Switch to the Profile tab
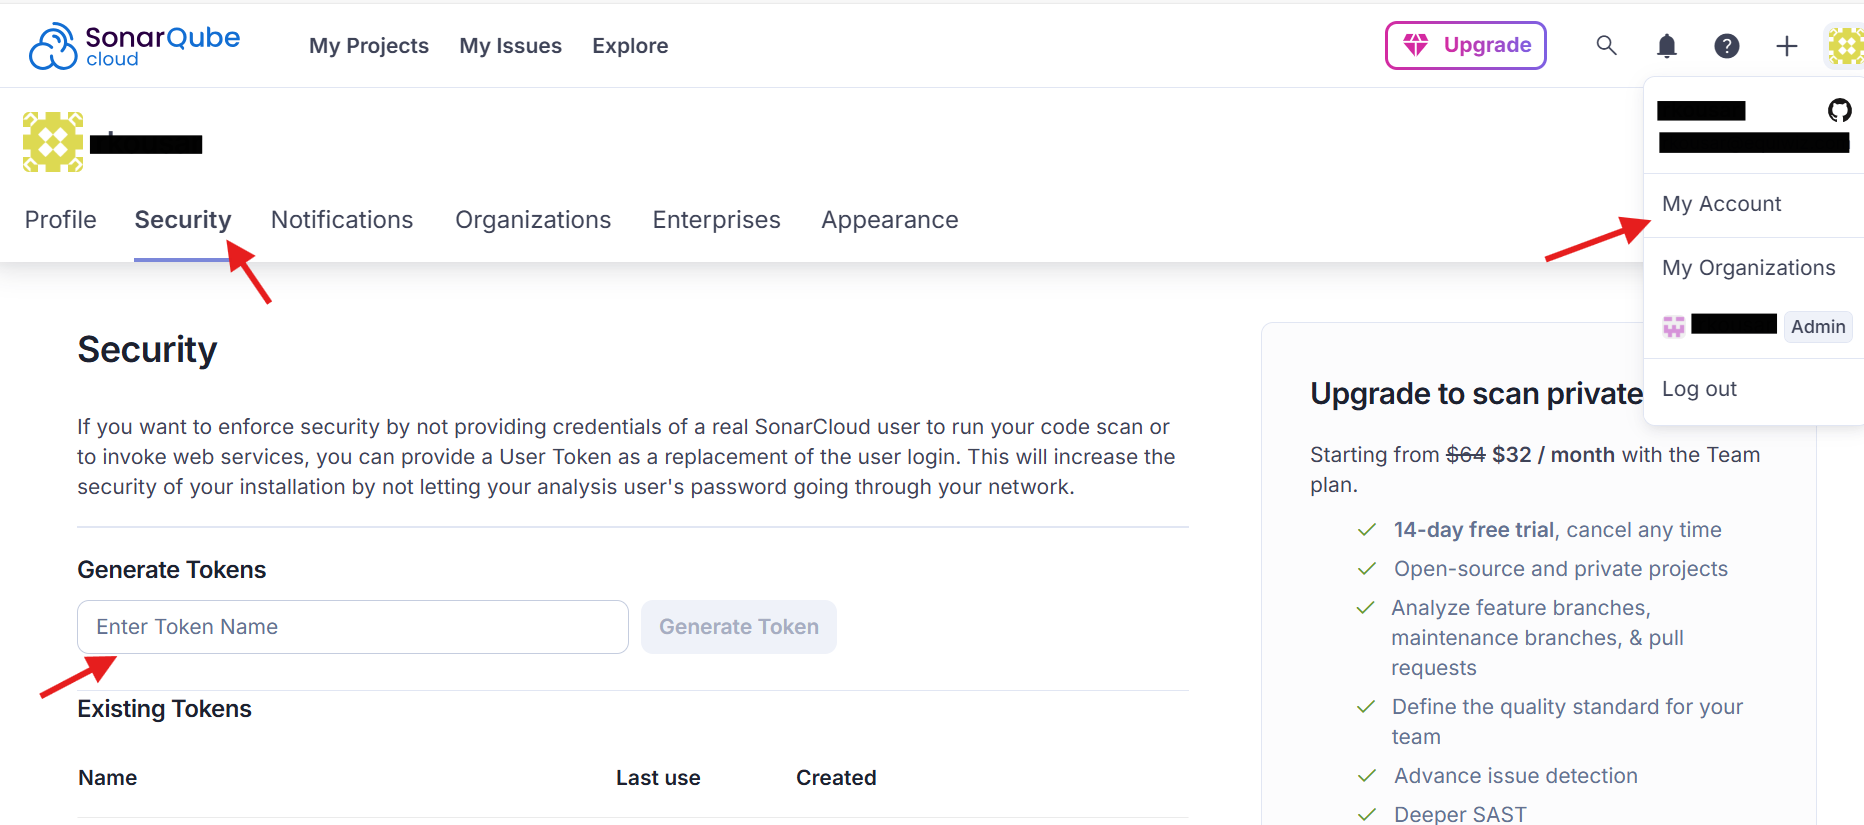This screenshot has width=1864, height=825. (61, 220)
